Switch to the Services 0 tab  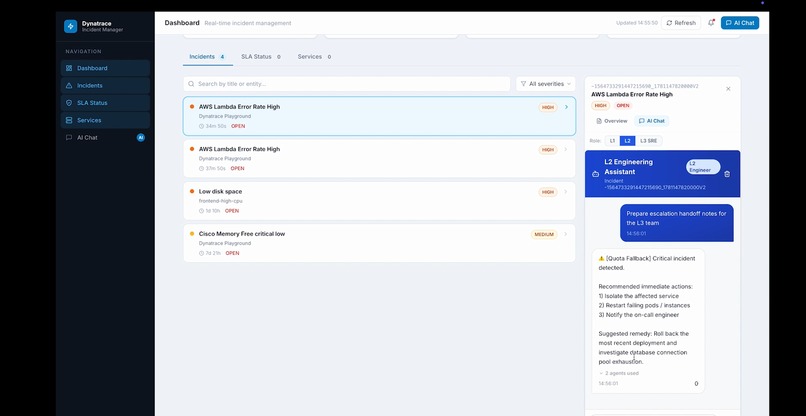click(314, 57)
